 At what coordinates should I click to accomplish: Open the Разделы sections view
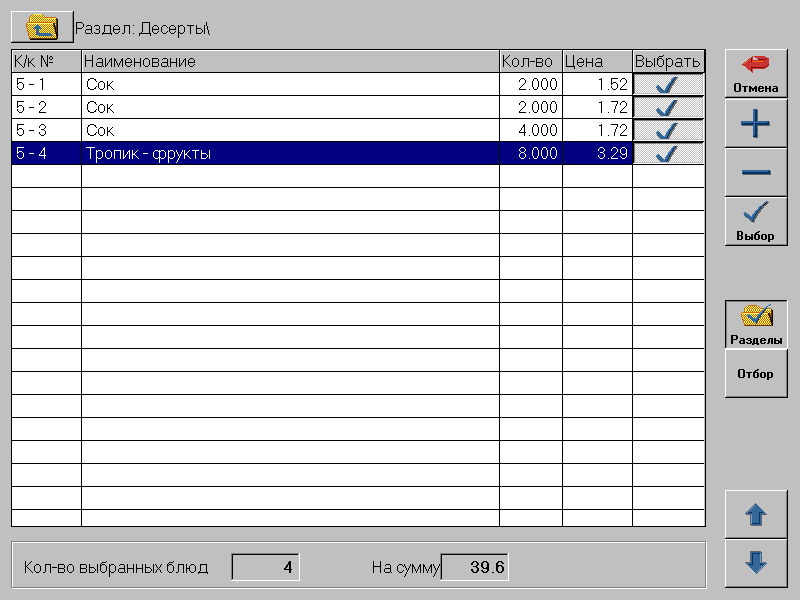[756, 324]
